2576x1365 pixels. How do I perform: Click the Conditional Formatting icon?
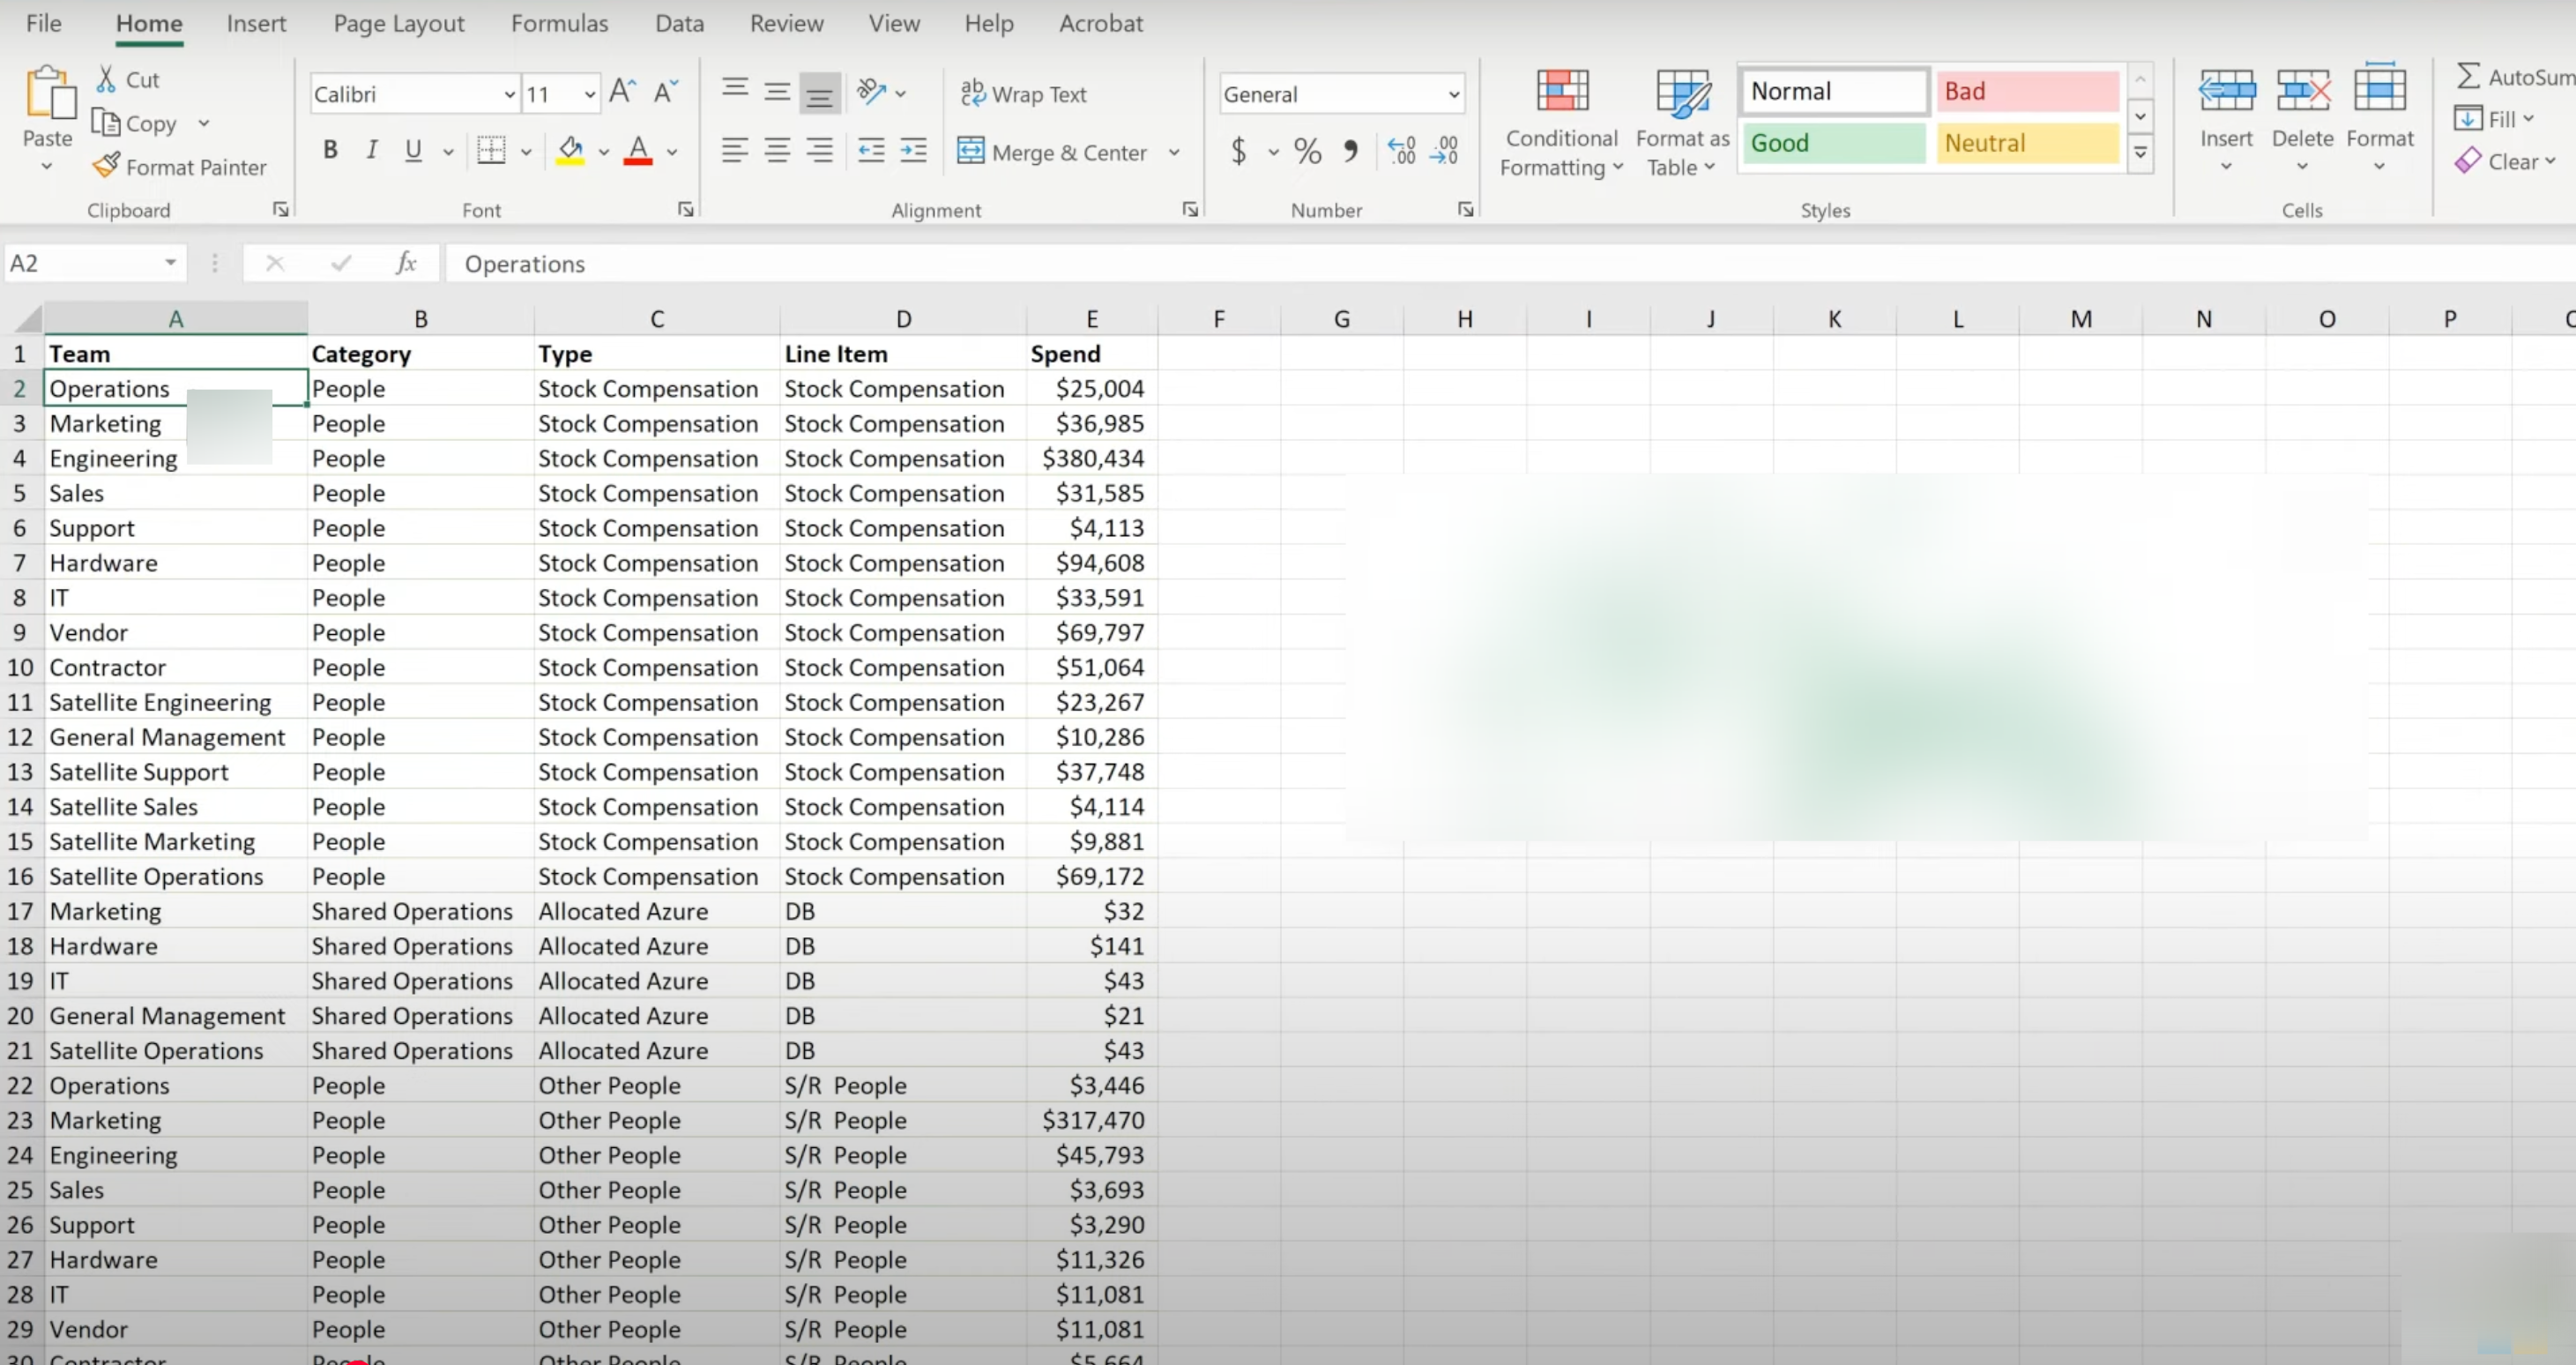(1561, 92)
